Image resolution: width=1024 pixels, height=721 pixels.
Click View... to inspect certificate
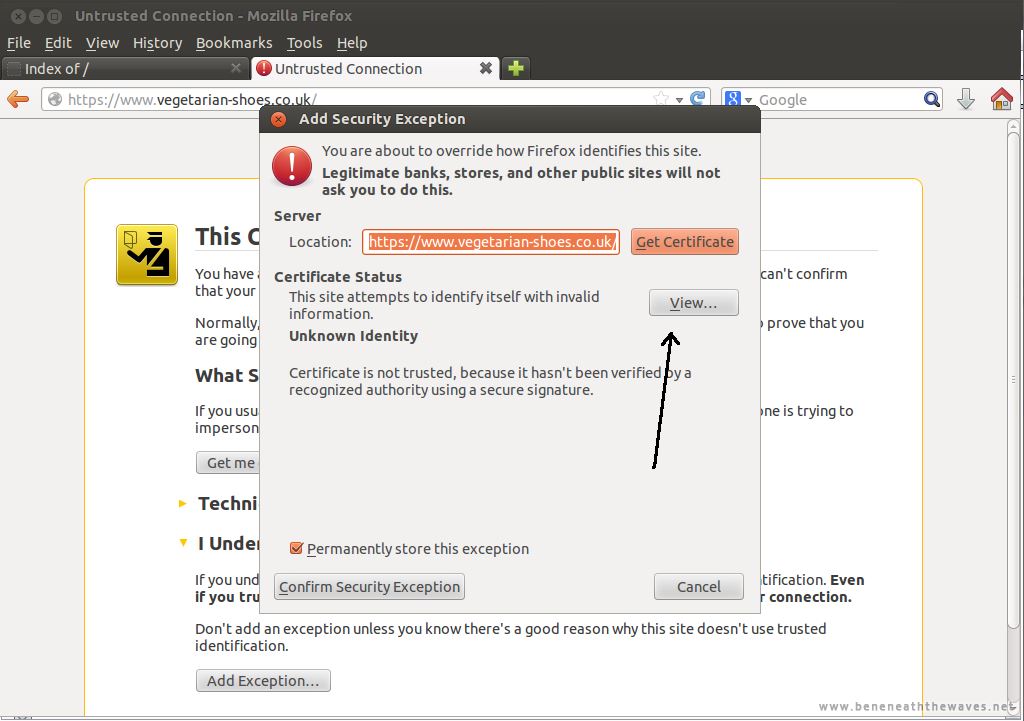click(x=694, y=302)
